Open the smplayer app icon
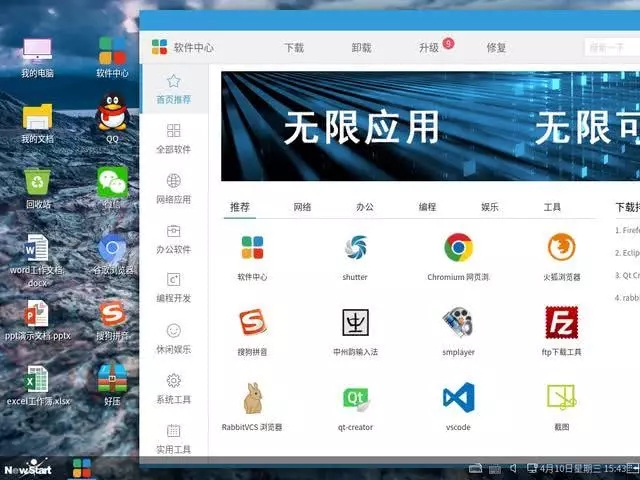 tap(458, 322)
